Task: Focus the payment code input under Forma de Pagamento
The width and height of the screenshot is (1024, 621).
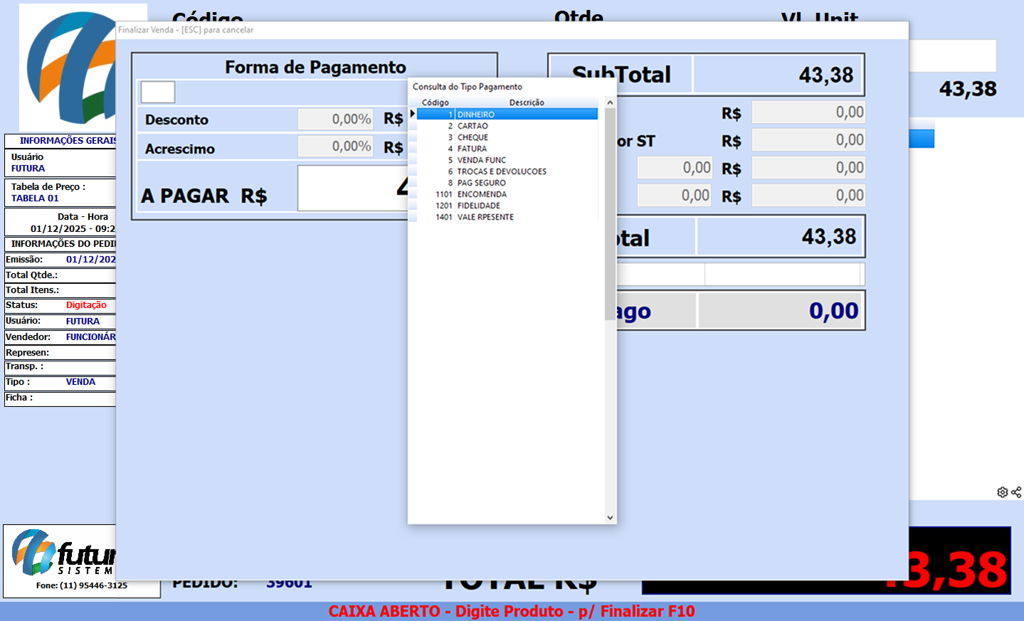Action: click(x=158, y=92)
